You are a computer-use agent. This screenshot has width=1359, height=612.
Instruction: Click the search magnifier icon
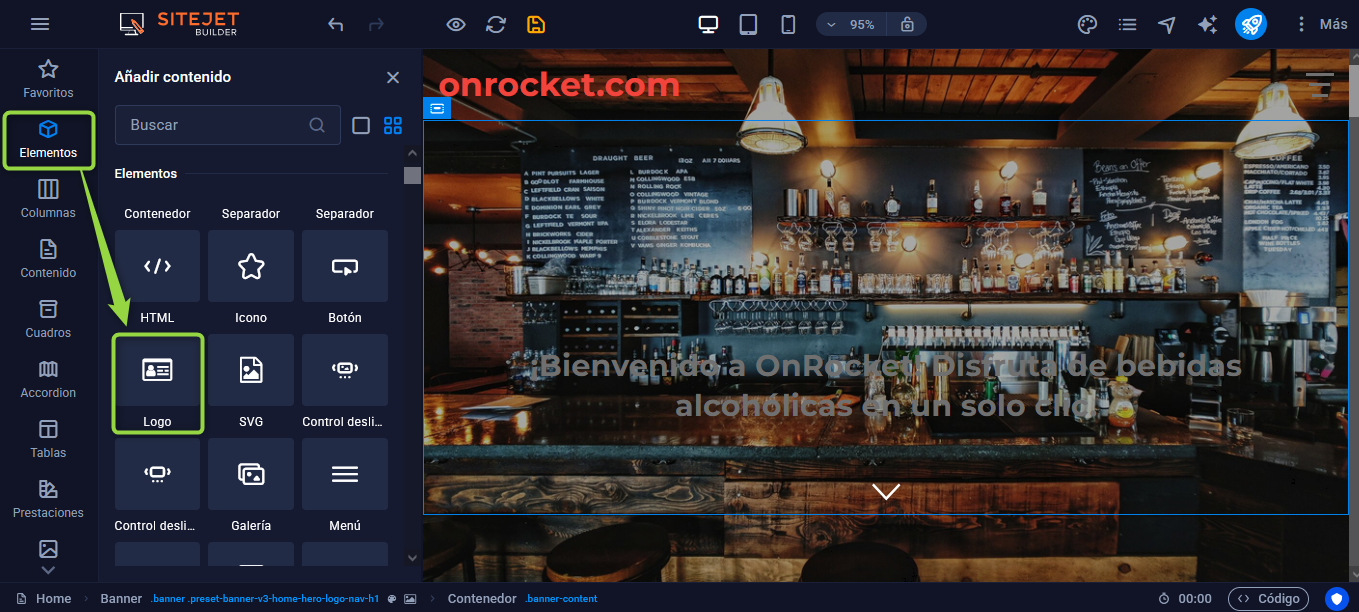[x=317, y=125]
